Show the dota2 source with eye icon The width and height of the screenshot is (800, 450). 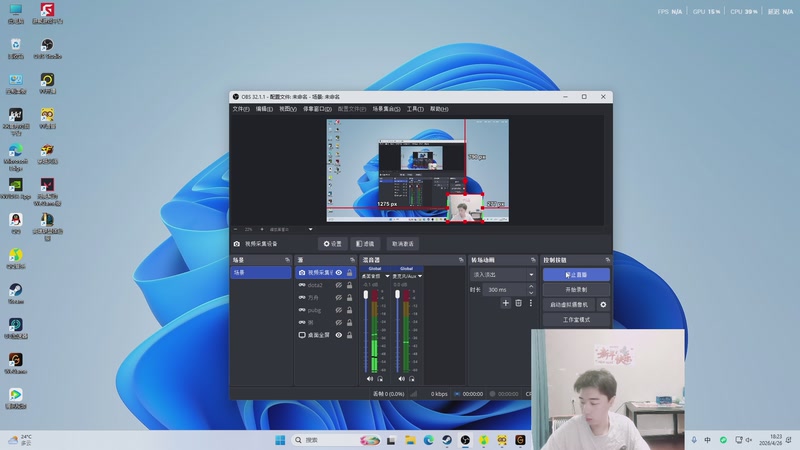(338, 285)
